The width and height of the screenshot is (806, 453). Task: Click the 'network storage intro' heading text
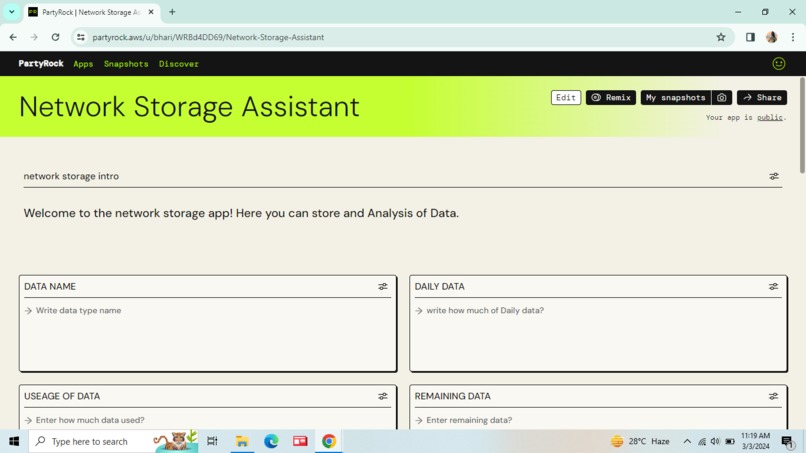coord(71,176)
